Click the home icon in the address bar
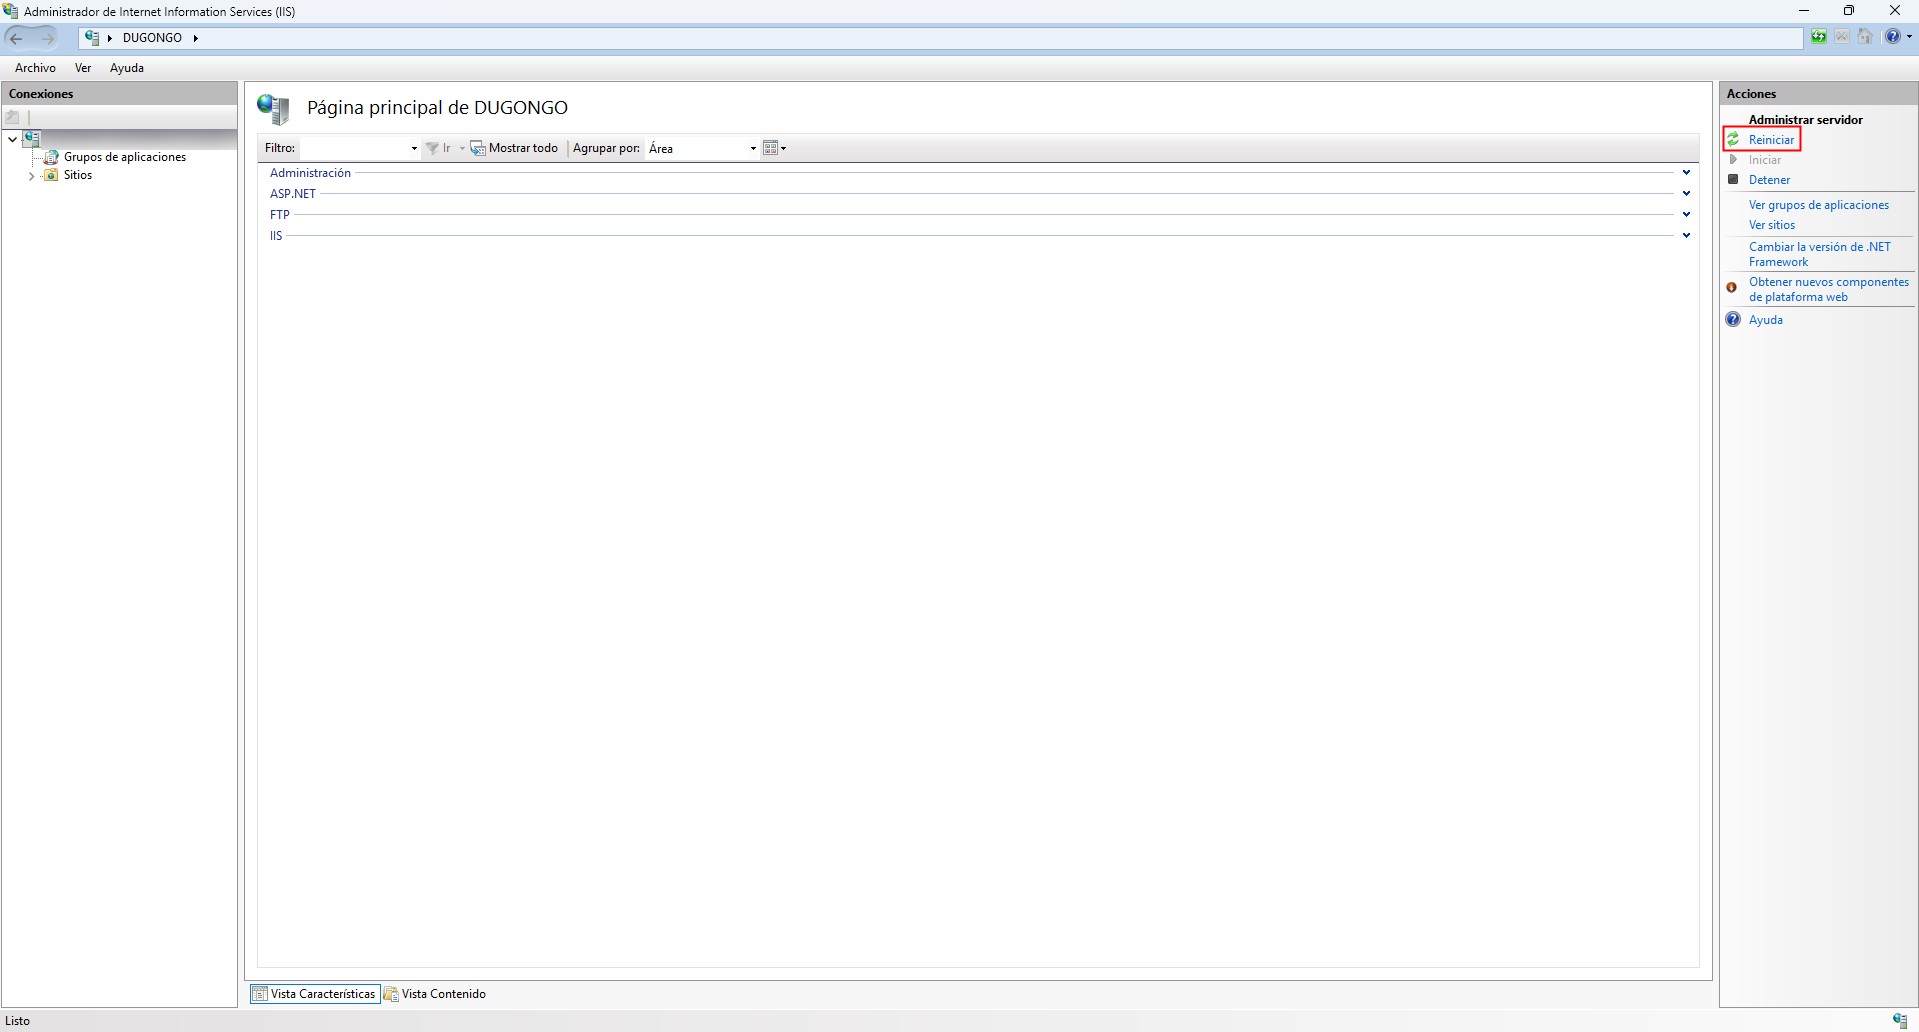This screenshot has width=1919, height=1032. point(1865,37)
